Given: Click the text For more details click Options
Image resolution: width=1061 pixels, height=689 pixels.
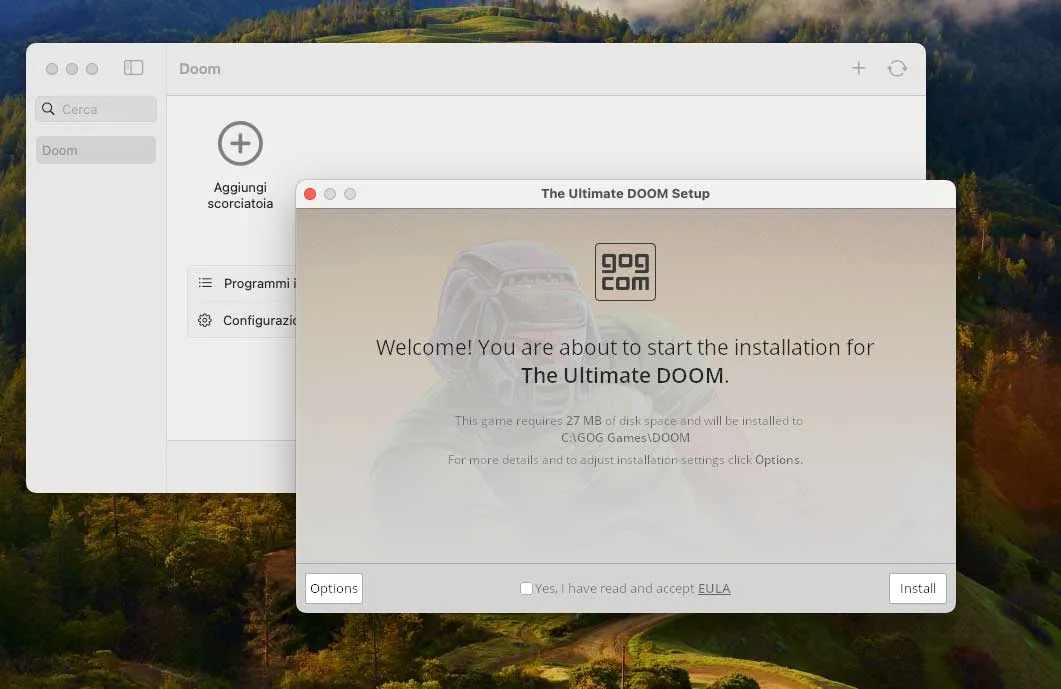Looking at the screenshot, I should pyautogui.click(x=625, y=460).
